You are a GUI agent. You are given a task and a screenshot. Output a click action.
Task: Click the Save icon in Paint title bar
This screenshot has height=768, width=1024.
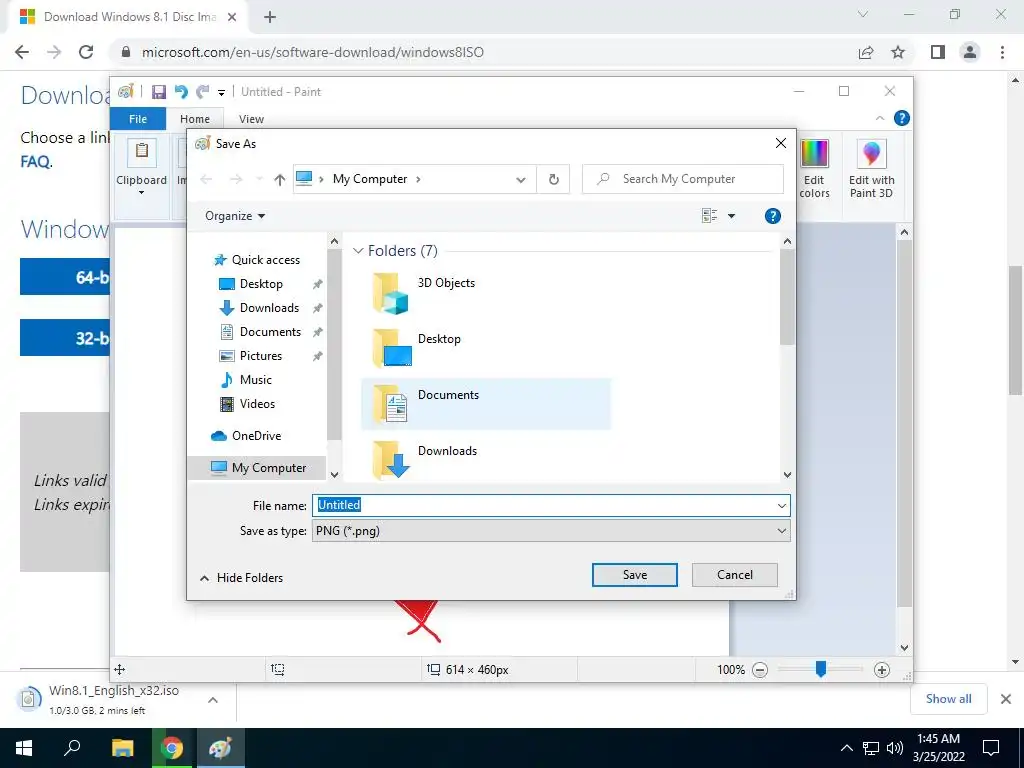click(x=159, y=92)
